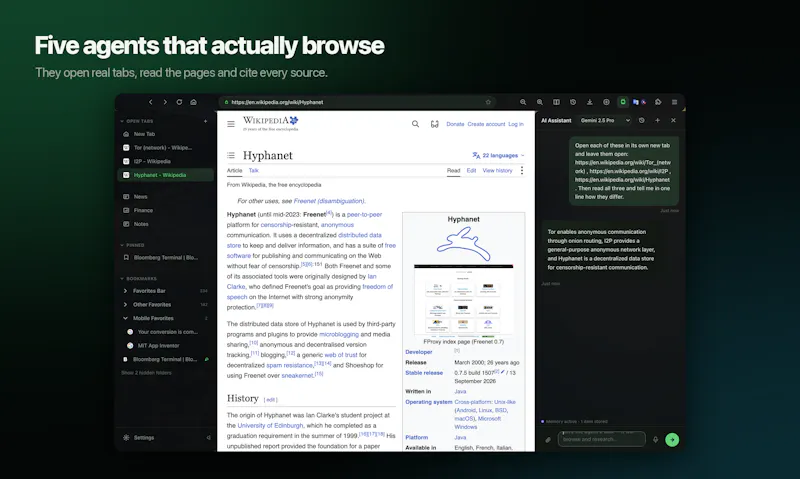Open browsing history clock icon in toolbar
The image size is (800, 479).
point(573,102)
